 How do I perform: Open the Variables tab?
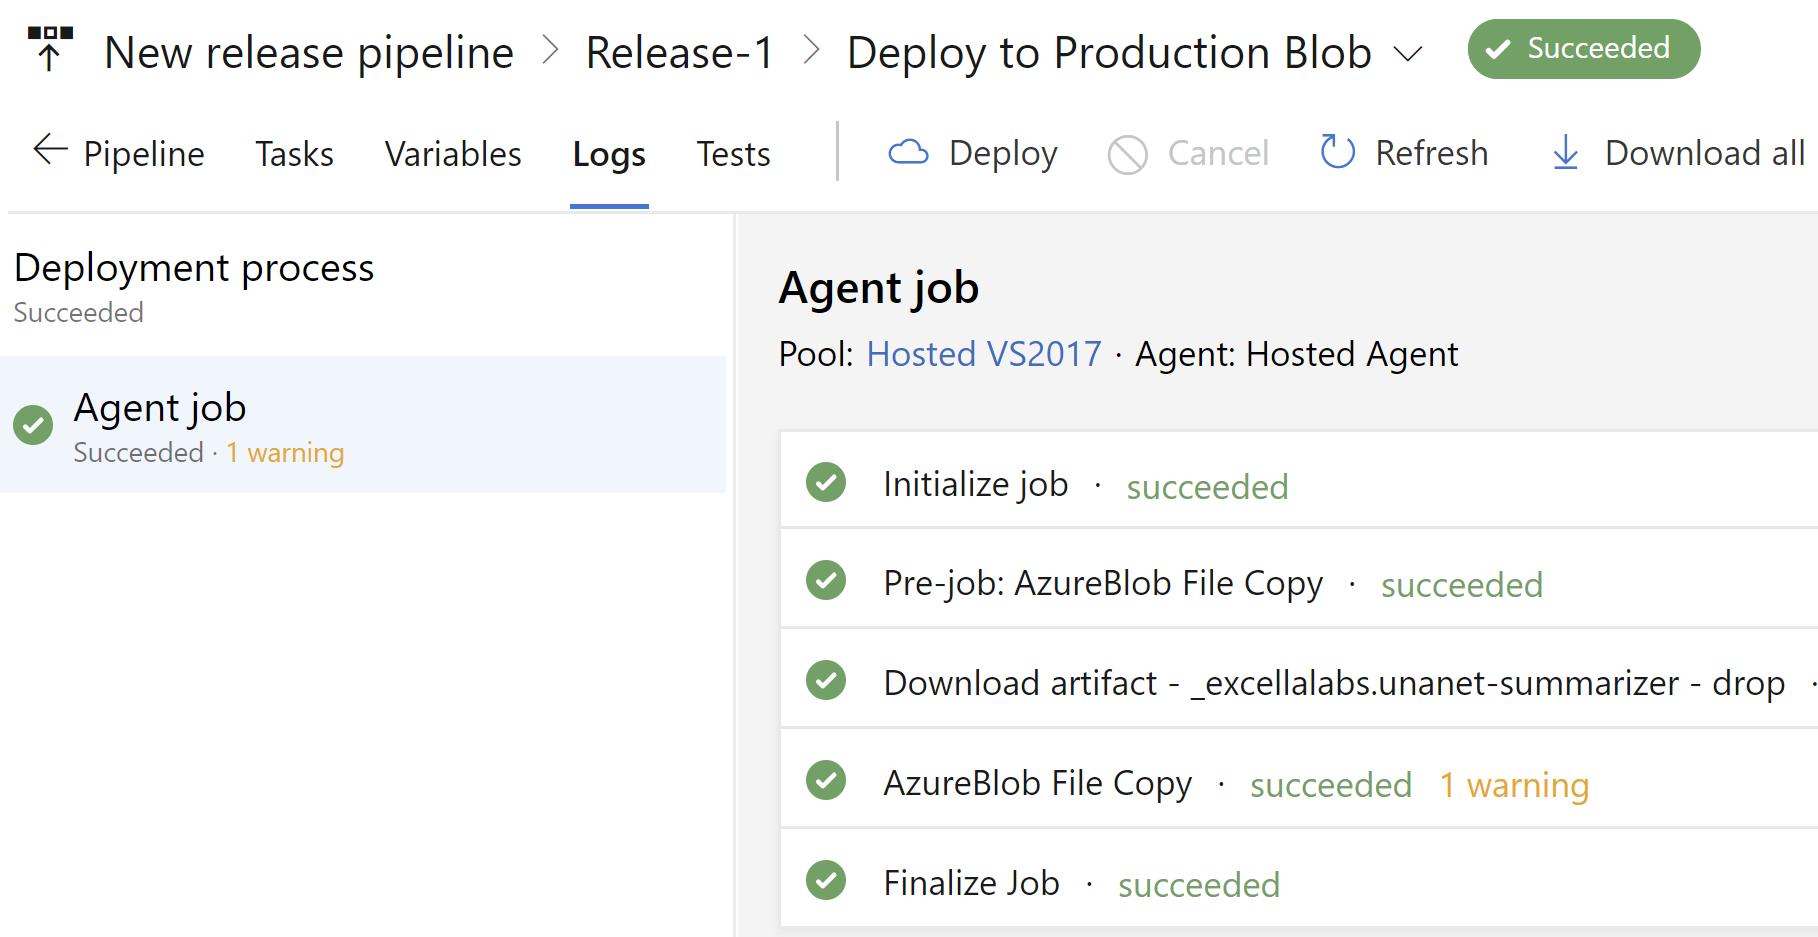click(x=452, y=153)
